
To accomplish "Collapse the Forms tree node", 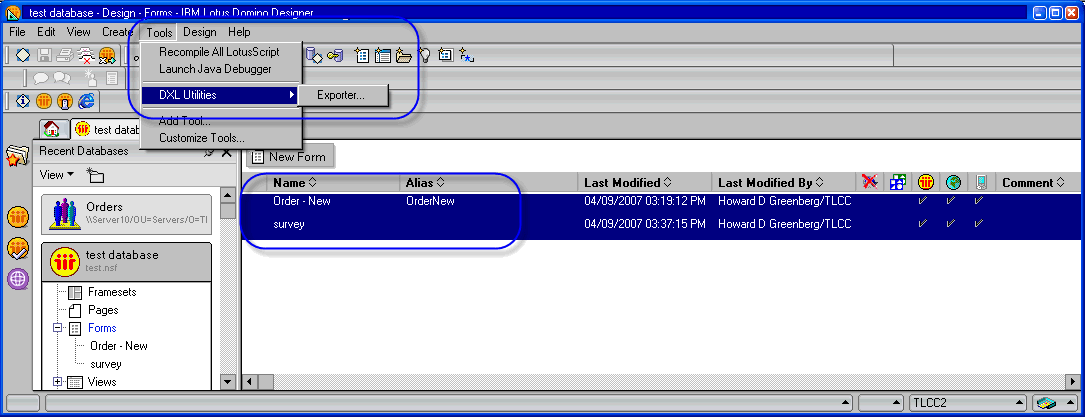I will (x=58, y=328).
